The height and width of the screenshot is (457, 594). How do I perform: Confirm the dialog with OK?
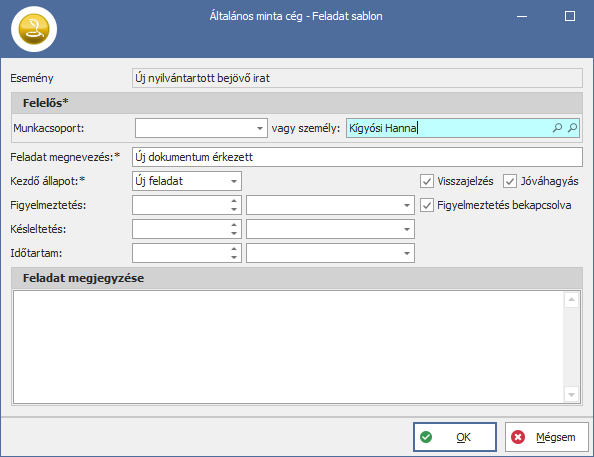point(455,437)
